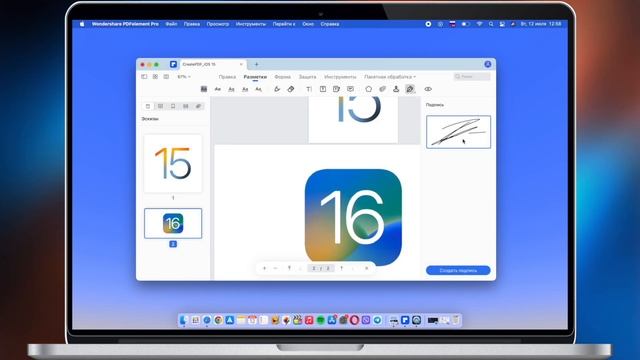This screenshot has height=360, width=640.
Task: Open Google Chrome from the Dock
Action: [x=218, y=320]
